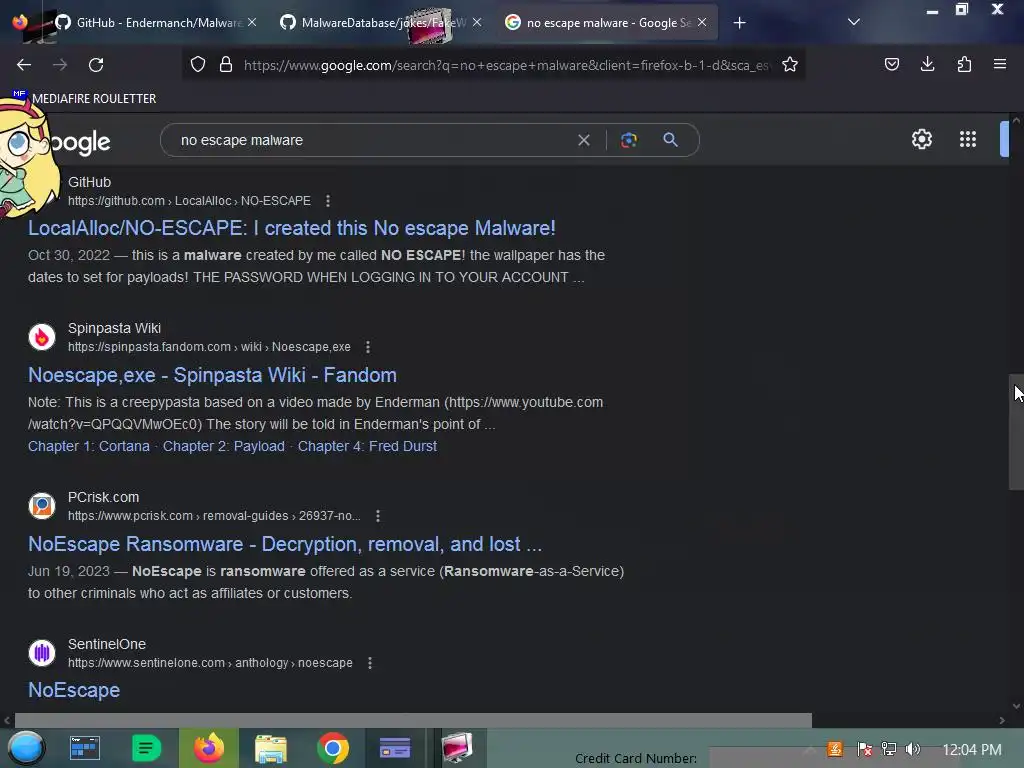Jump to Chapter 2: Payload
Image resolution: width=1024 pixels, height=768 pixels.
(x=223, y=446)
